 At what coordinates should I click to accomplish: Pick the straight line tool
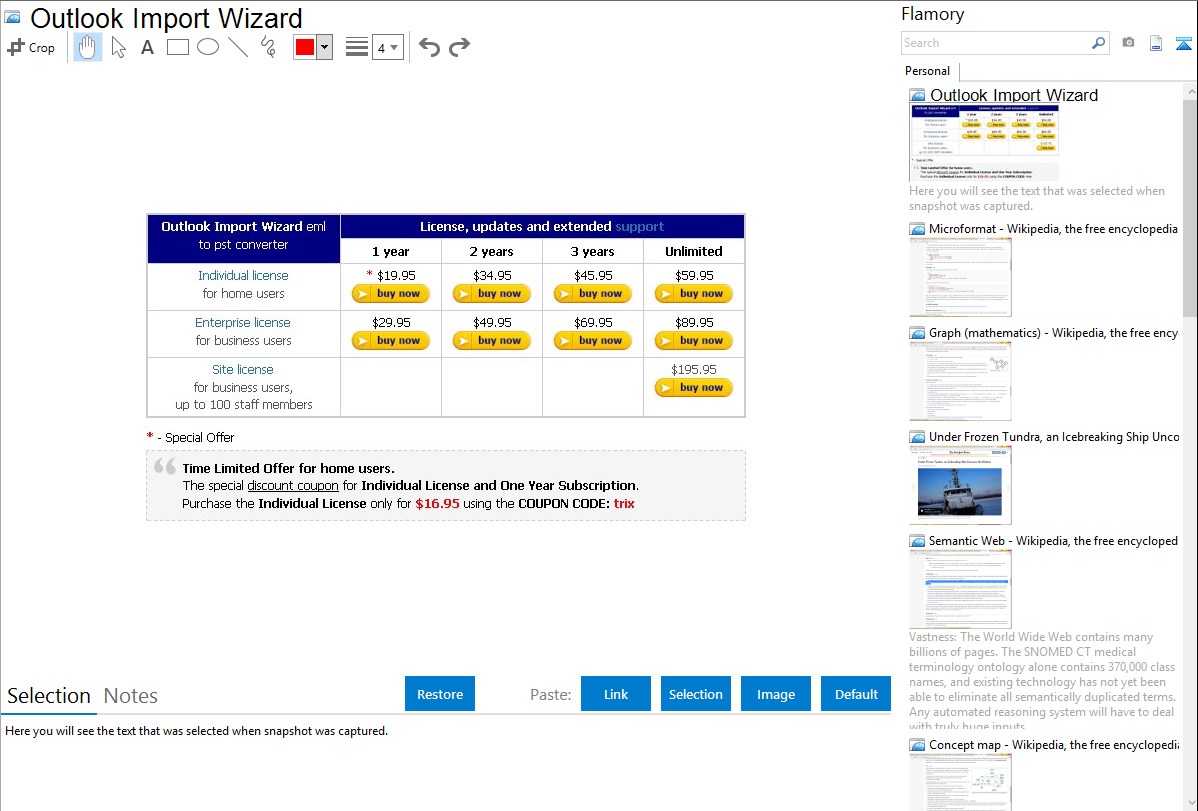click(238, 47)
